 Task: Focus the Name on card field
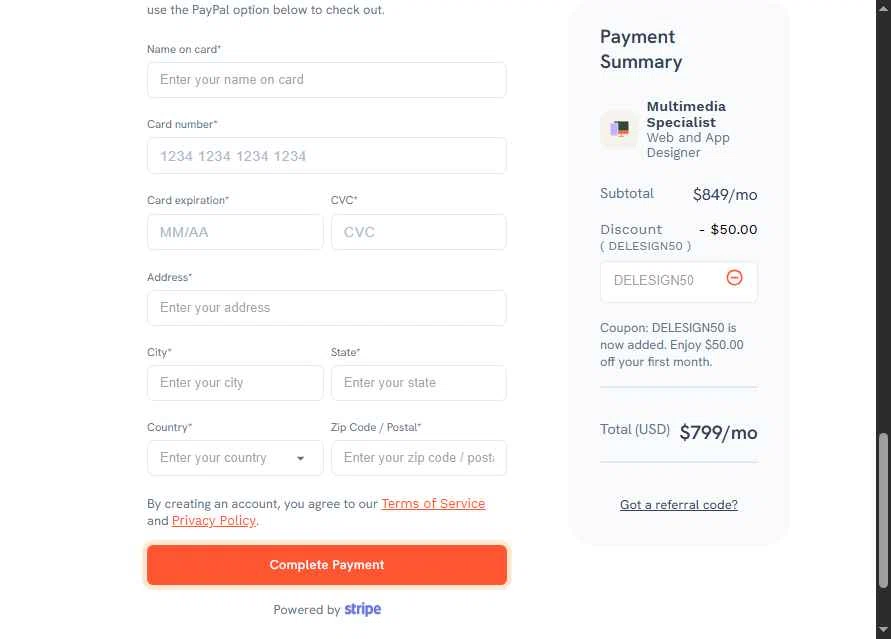tap(327, 80)
